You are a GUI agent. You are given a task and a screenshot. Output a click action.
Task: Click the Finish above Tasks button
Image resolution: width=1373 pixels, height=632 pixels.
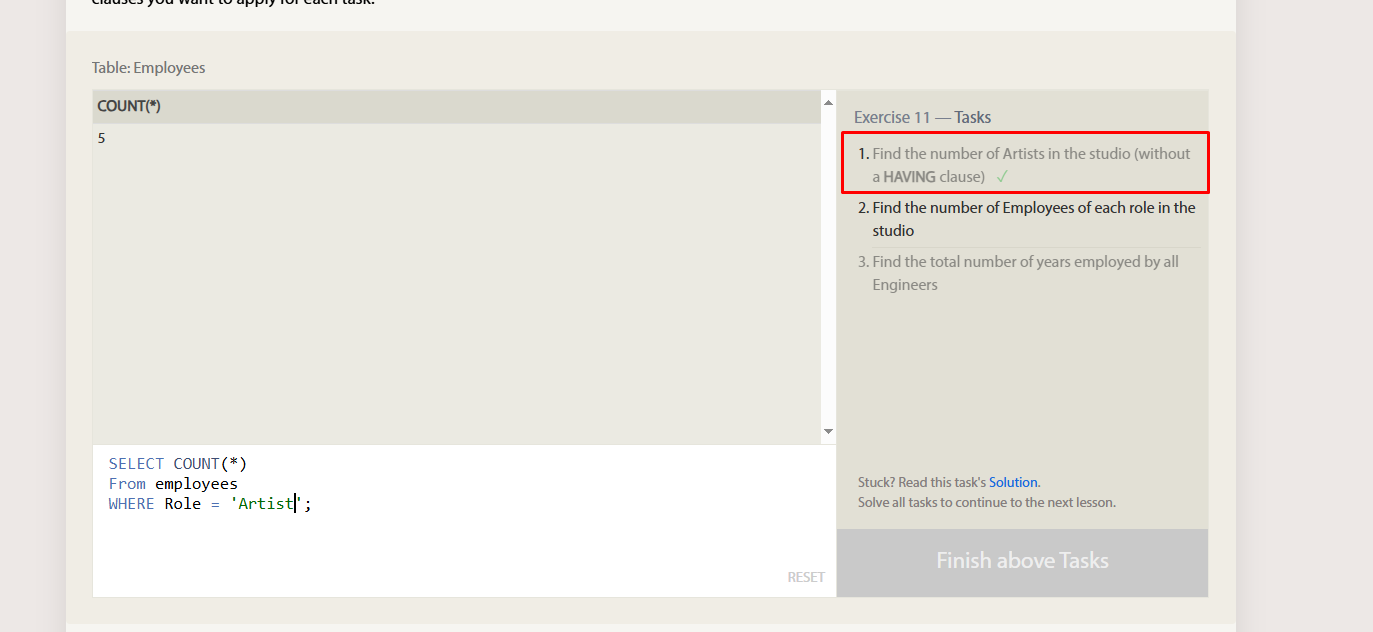pyautogui.click(x=1022, y=561)
